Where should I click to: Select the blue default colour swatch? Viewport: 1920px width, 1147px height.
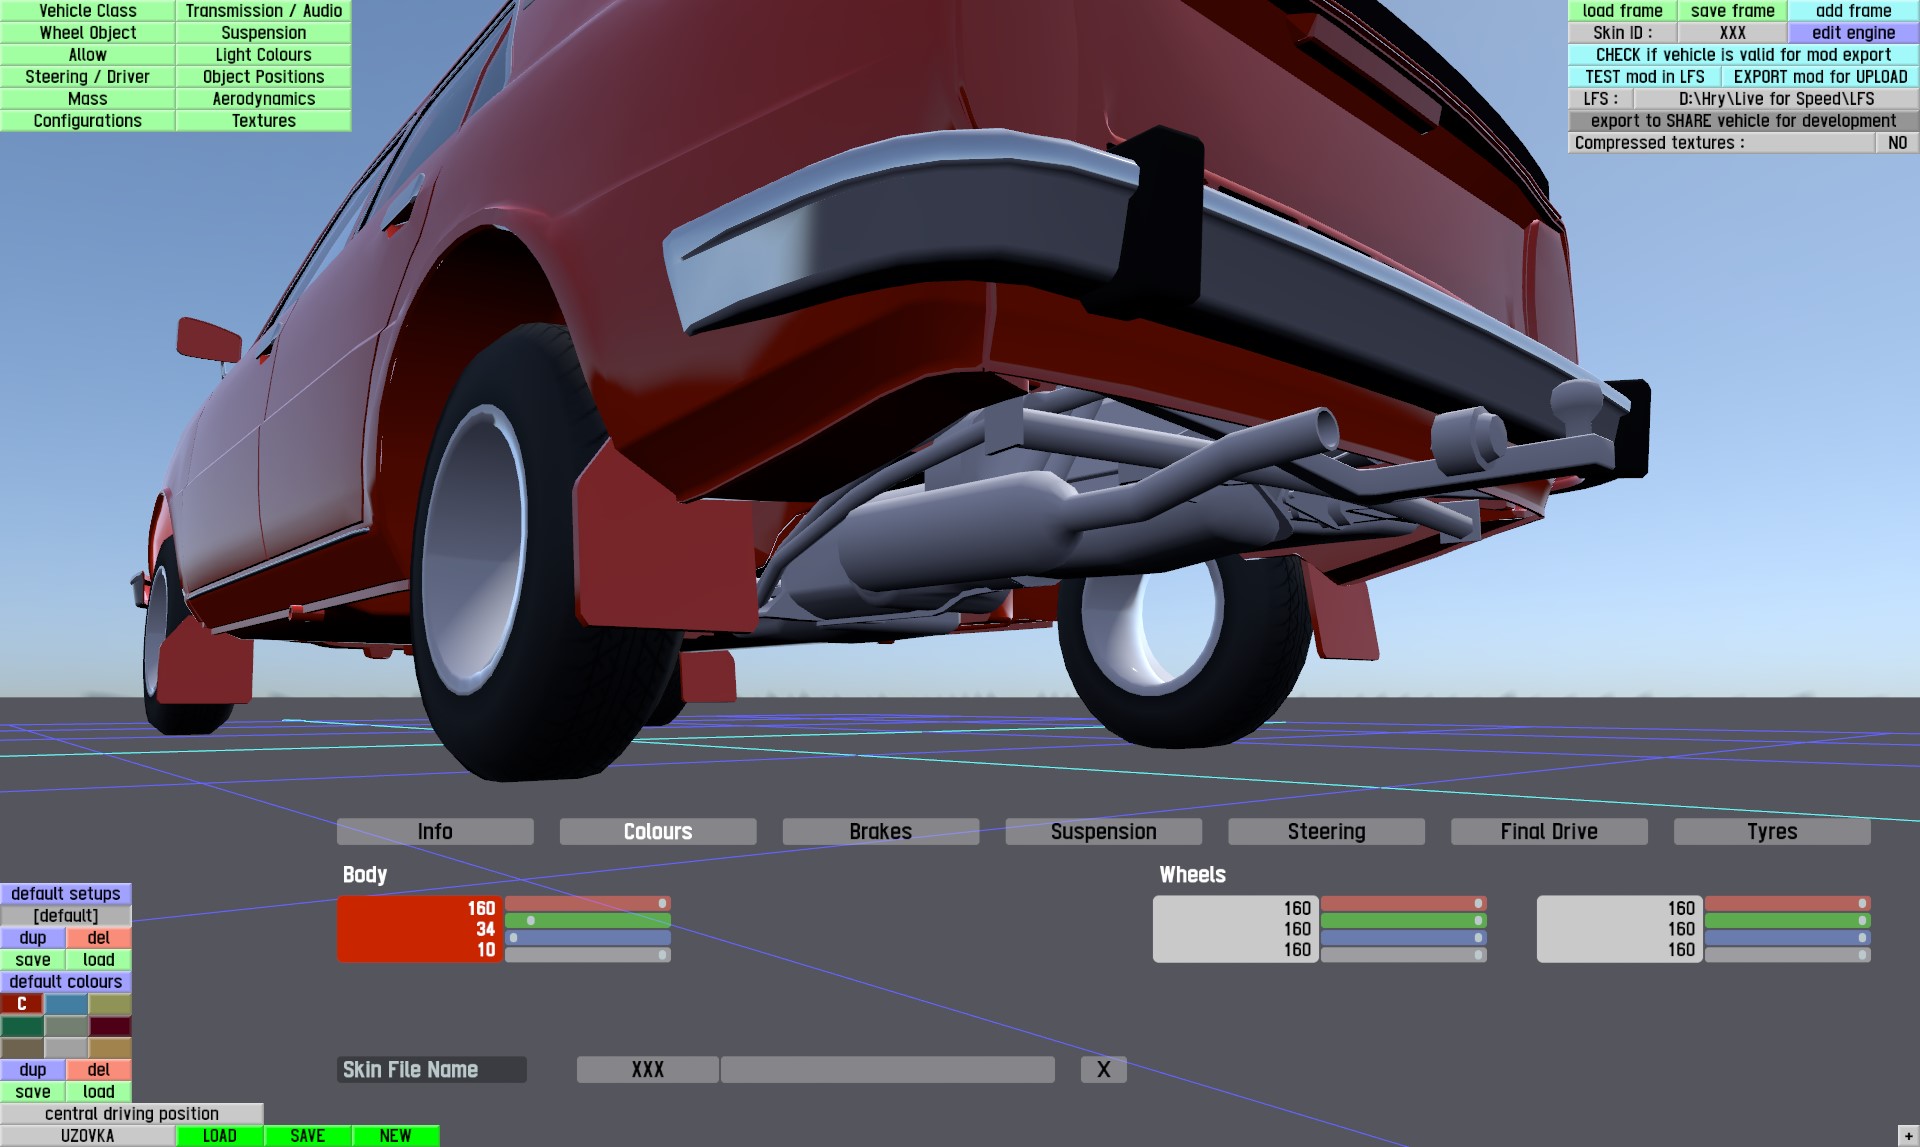pyautogui.click(x=66, y=1004)
